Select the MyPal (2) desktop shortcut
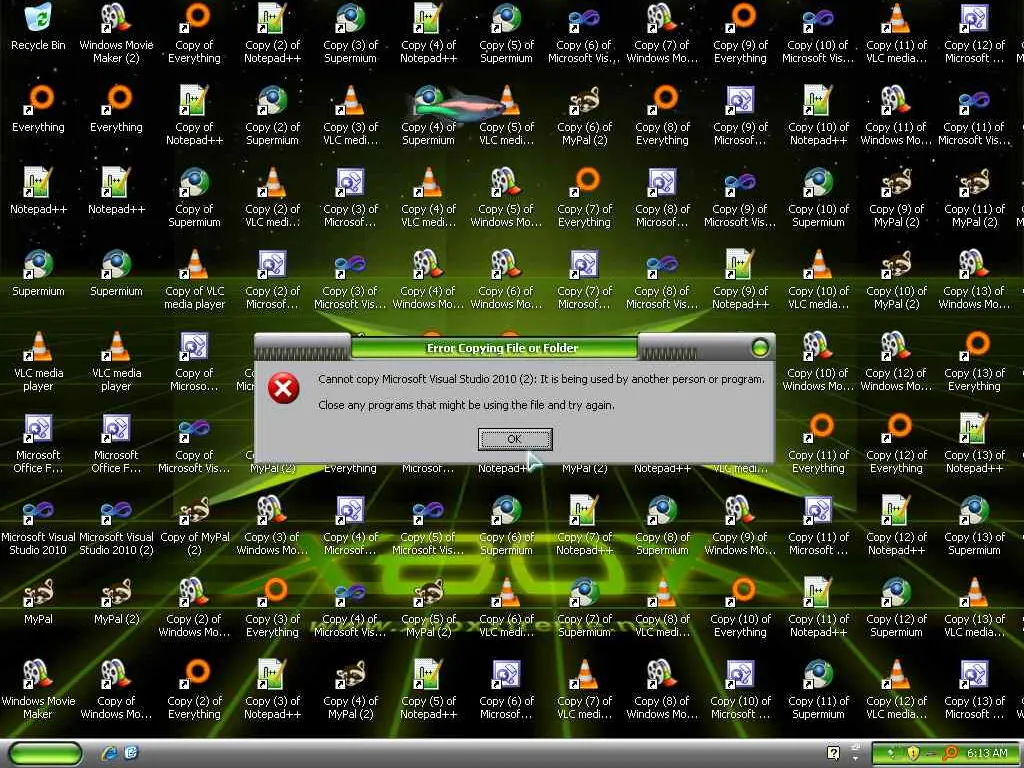The height and width of the screenshot is (768, 1024). pyautogui.click(x=116, y=601)
